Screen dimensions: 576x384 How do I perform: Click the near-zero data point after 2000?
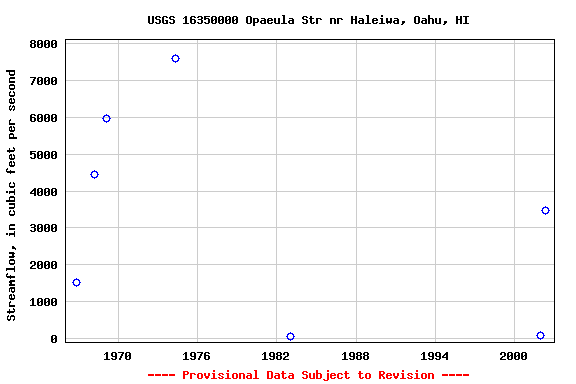click(540, 335)
